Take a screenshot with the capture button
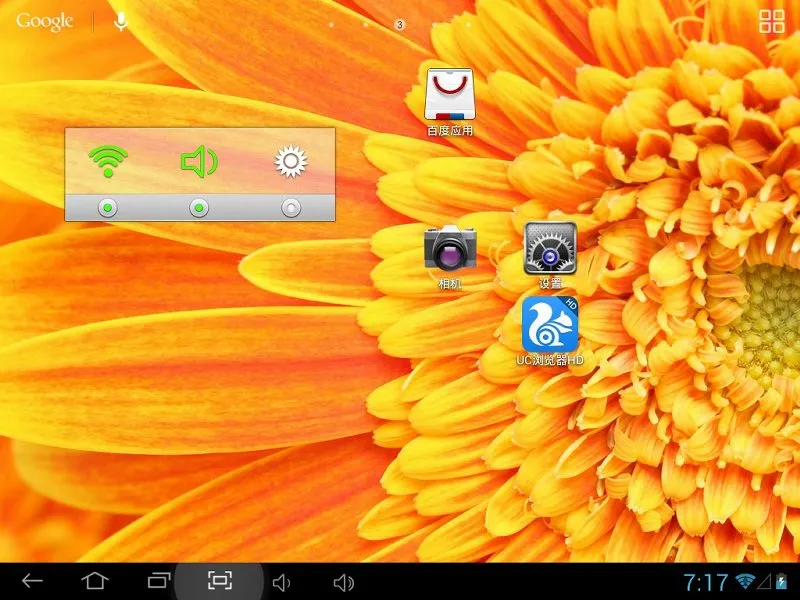Viewport: 800px width, 600px height. click(220, 581)
